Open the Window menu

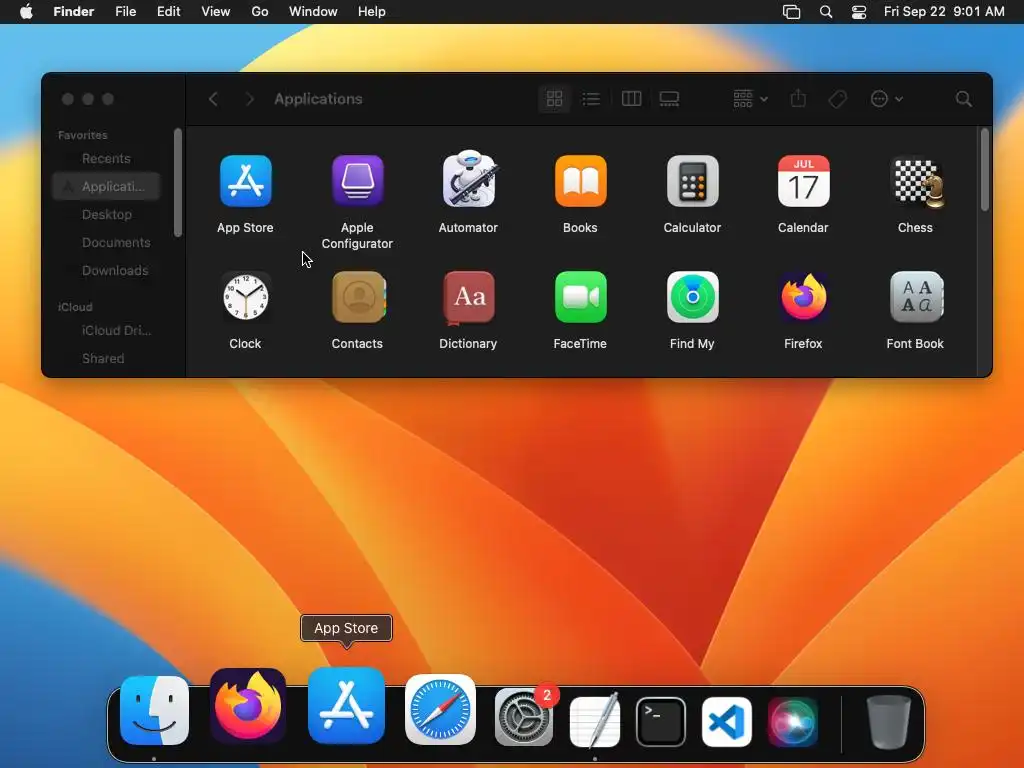tap(313, 12)
